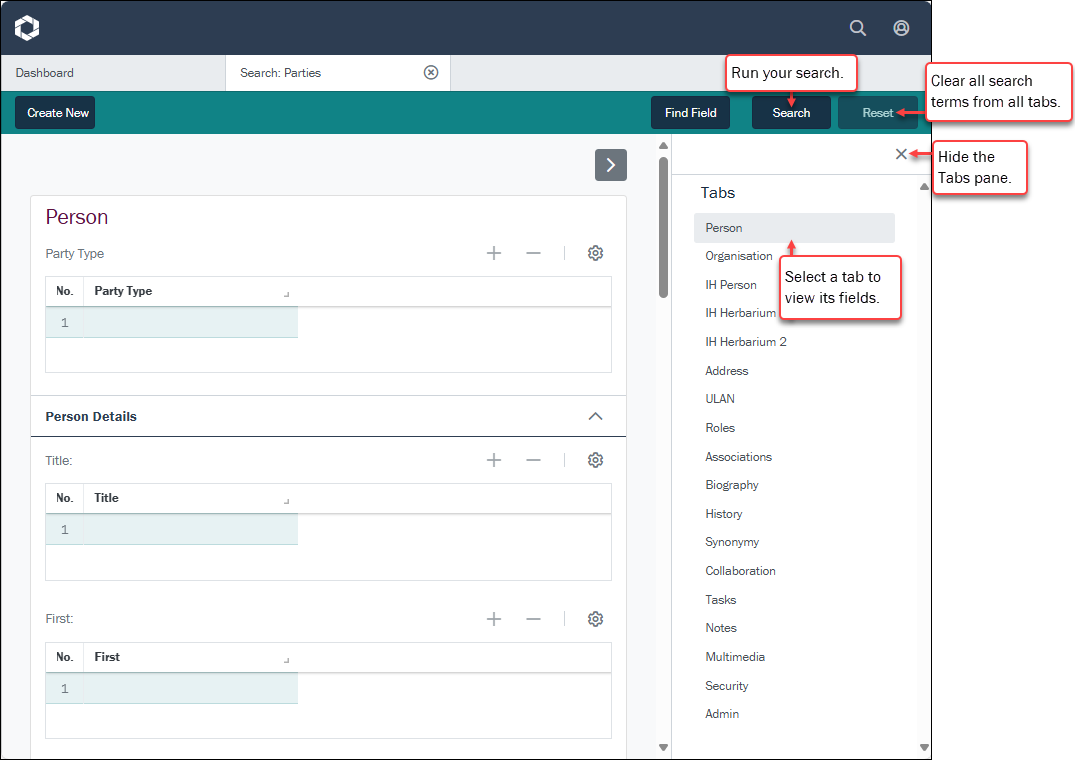Reset all search terms
1075x760 pixels.
click(877, 113)
